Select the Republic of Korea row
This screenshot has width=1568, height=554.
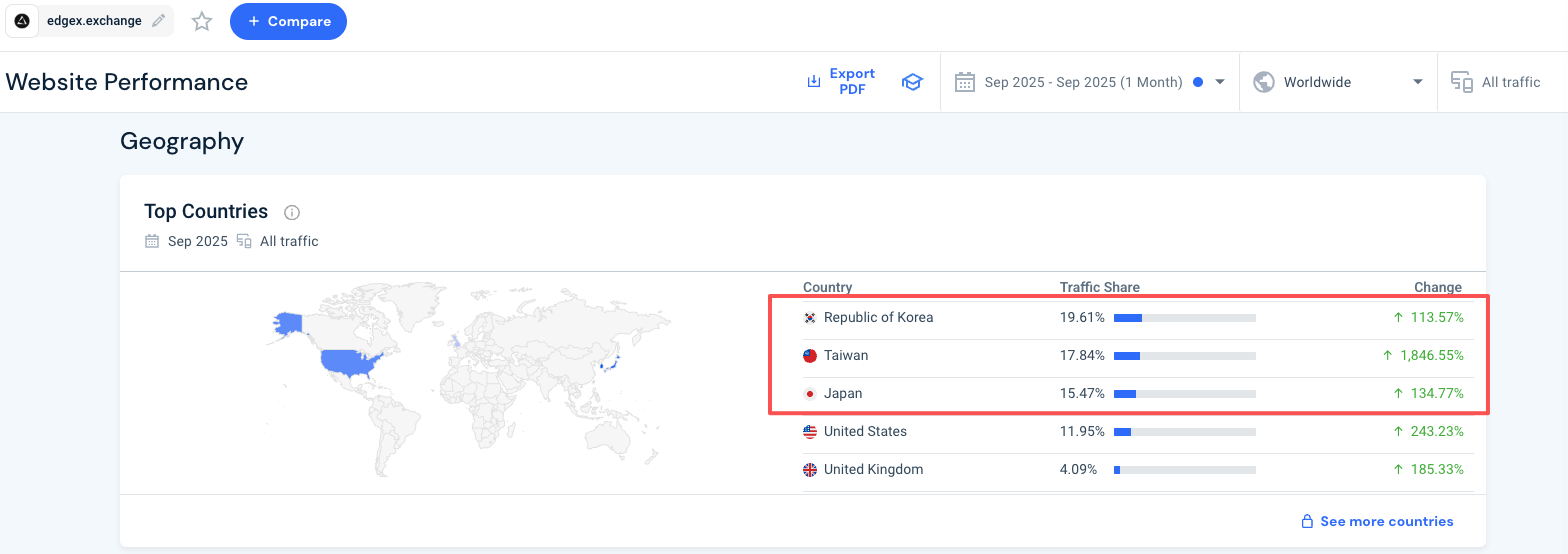[878, 317]
